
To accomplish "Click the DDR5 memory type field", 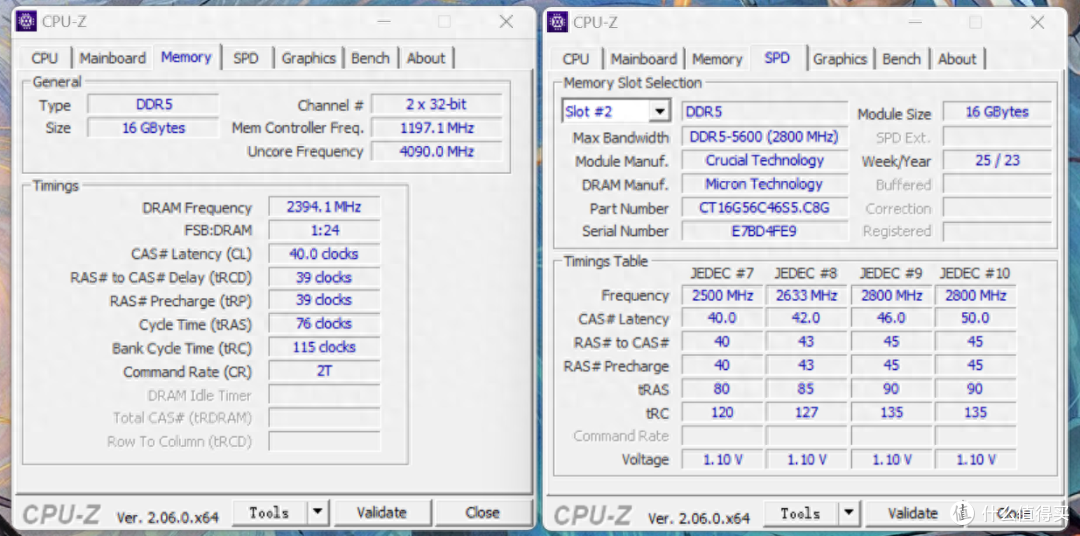I will (154, 105).
